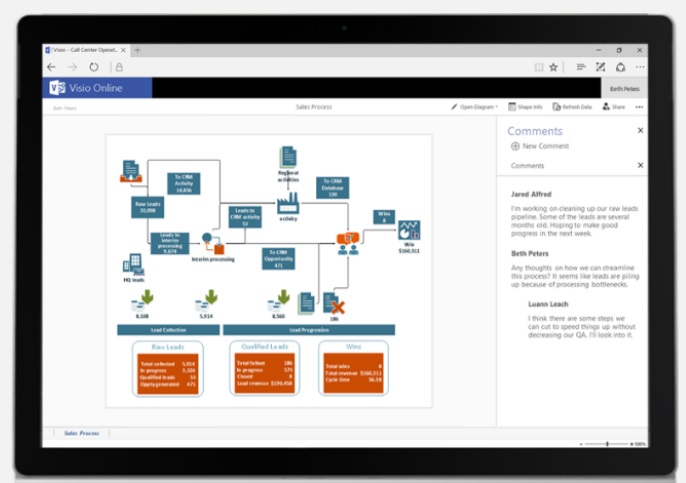Open the Open Diagram dropdown
Image resolution: width=686 pixels, height=483 pixels.
pyautogui.click(x=474, y=107)
